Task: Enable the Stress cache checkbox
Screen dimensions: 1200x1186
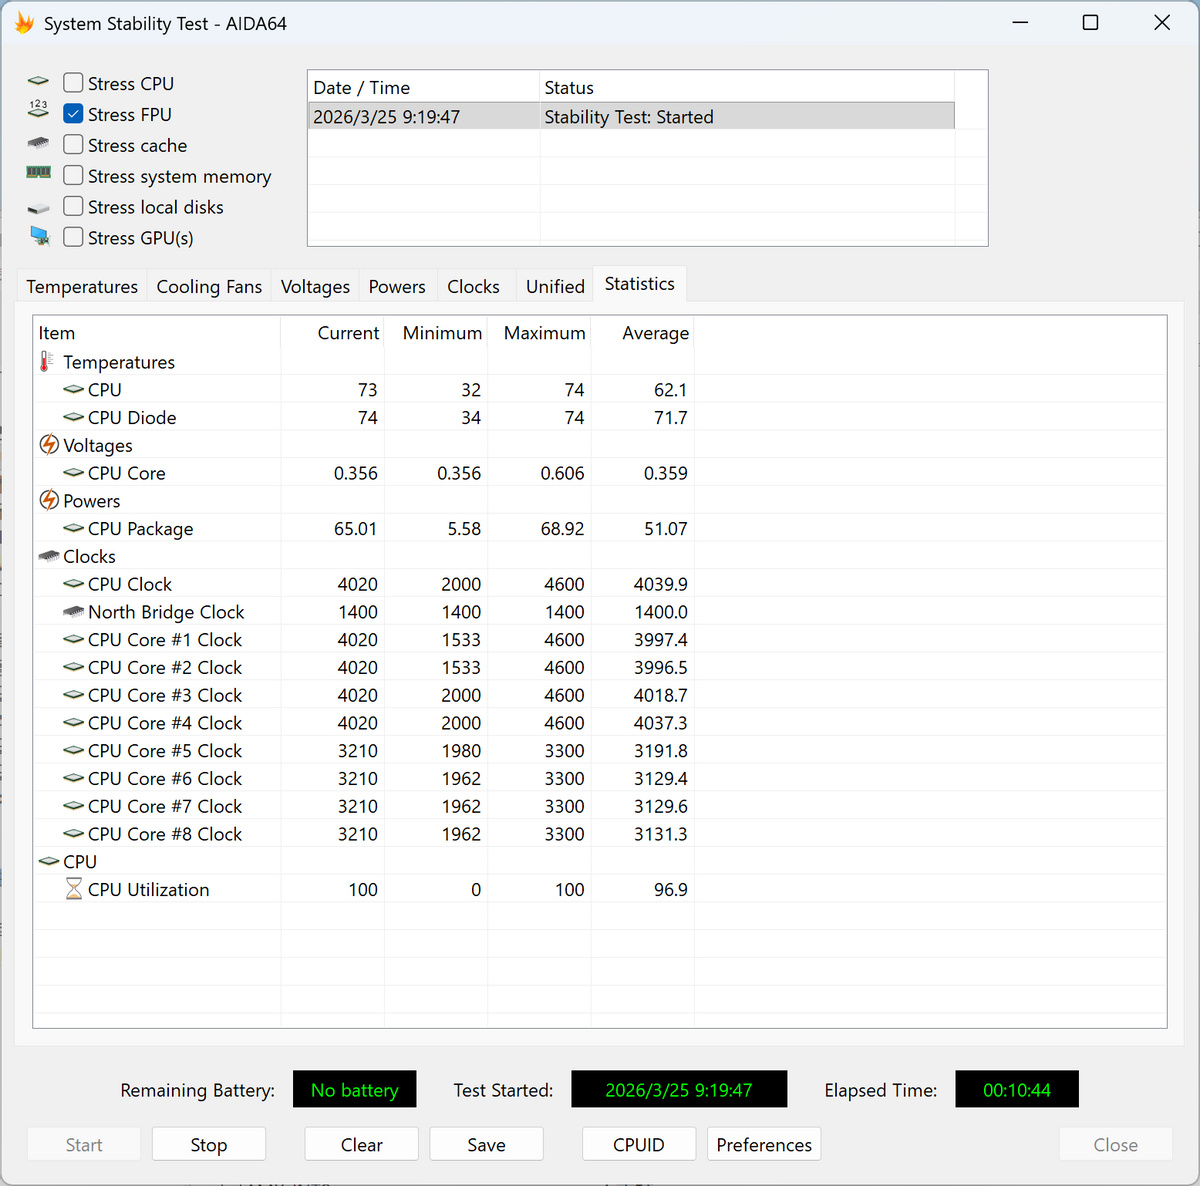Action: (x=73, y=145)
